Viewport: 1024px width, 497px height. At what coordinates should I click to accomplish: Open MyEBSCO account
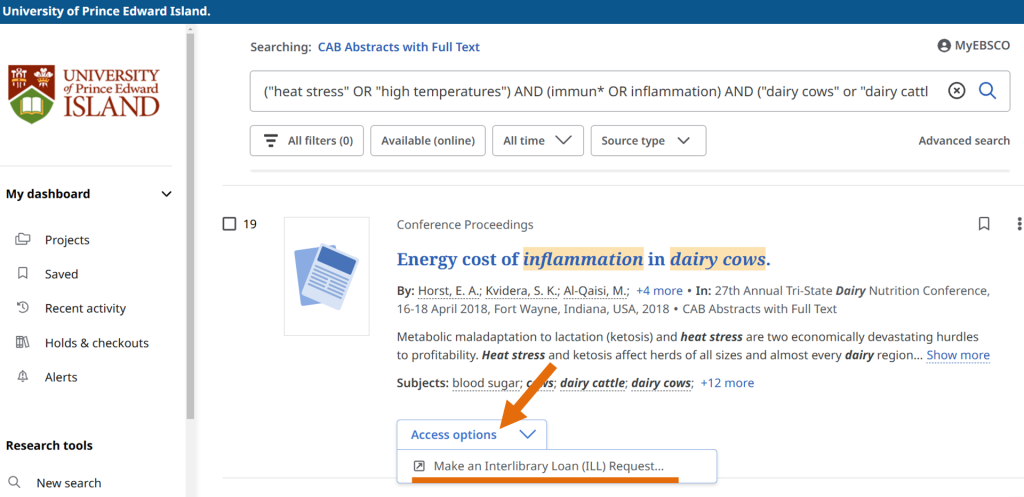tap(973, 46)
